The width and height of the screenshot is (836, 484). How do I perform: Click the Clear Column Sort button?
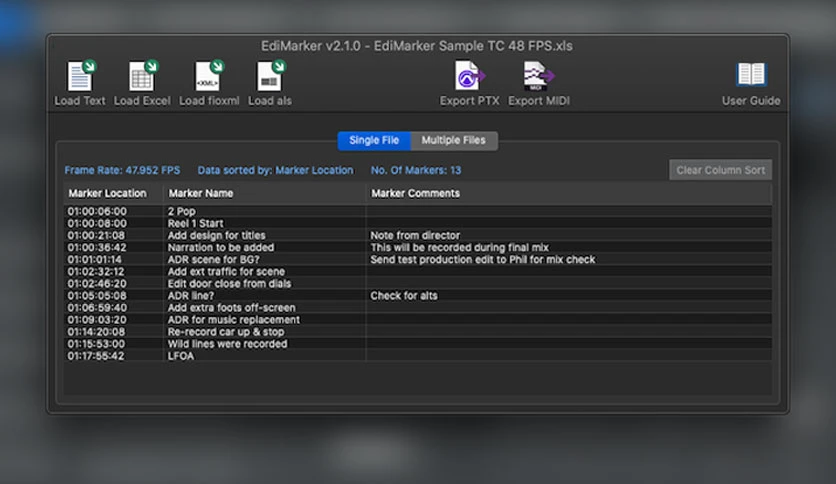(x=720, y=170)
